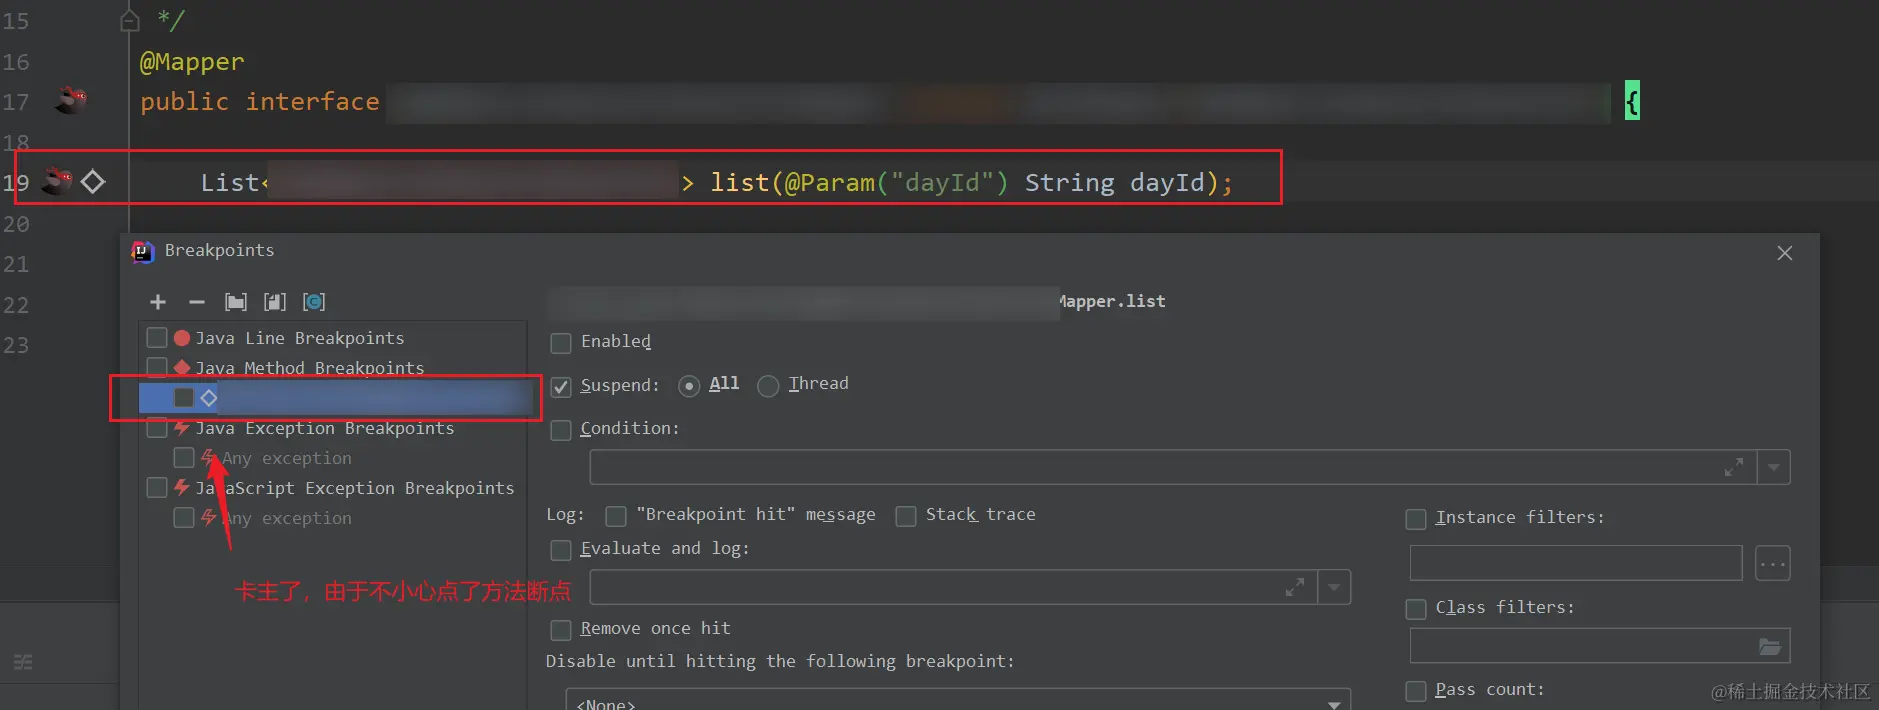Click the opening brace on line 17

pyautogui.click(x=1632, y=100)
